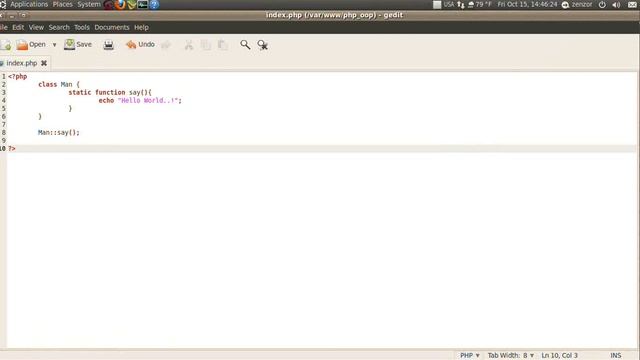The height and width of the screenshot is (360, 640).
Task: Print the document using printer icon
Action: (x=109, y=45)
